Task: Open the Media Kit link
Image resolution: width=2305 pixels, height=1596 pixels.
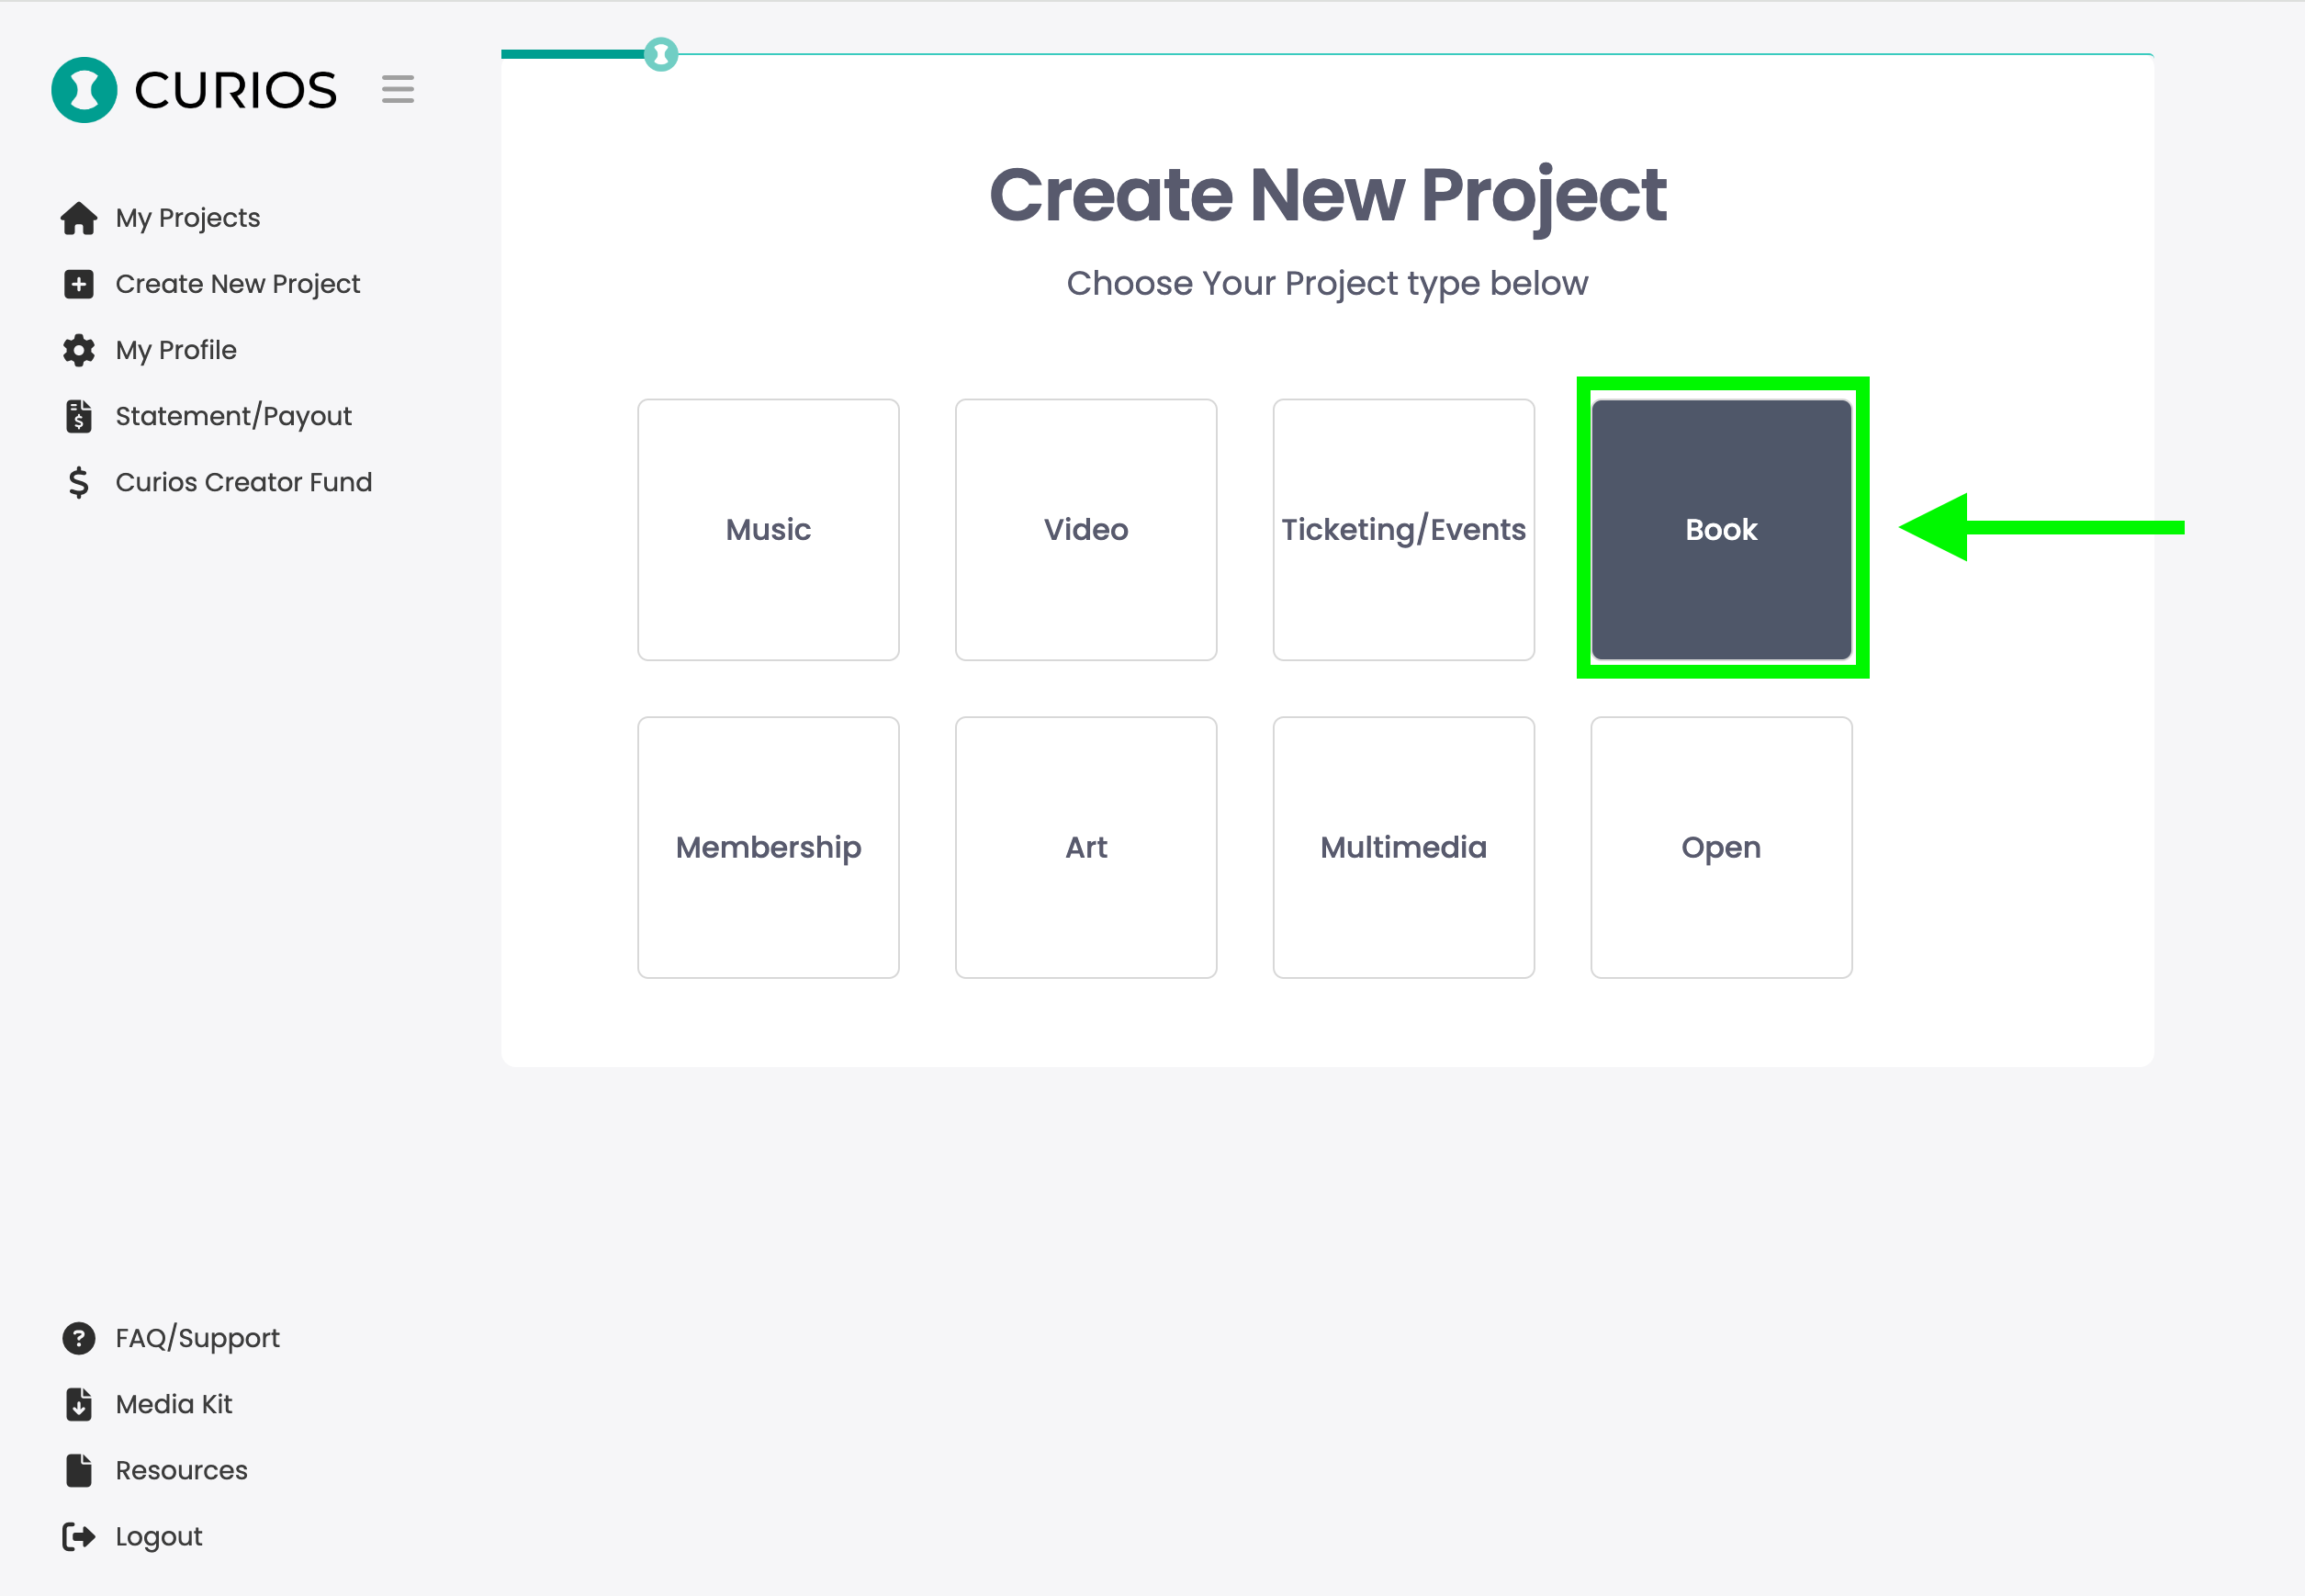Action: (174, 1404)
